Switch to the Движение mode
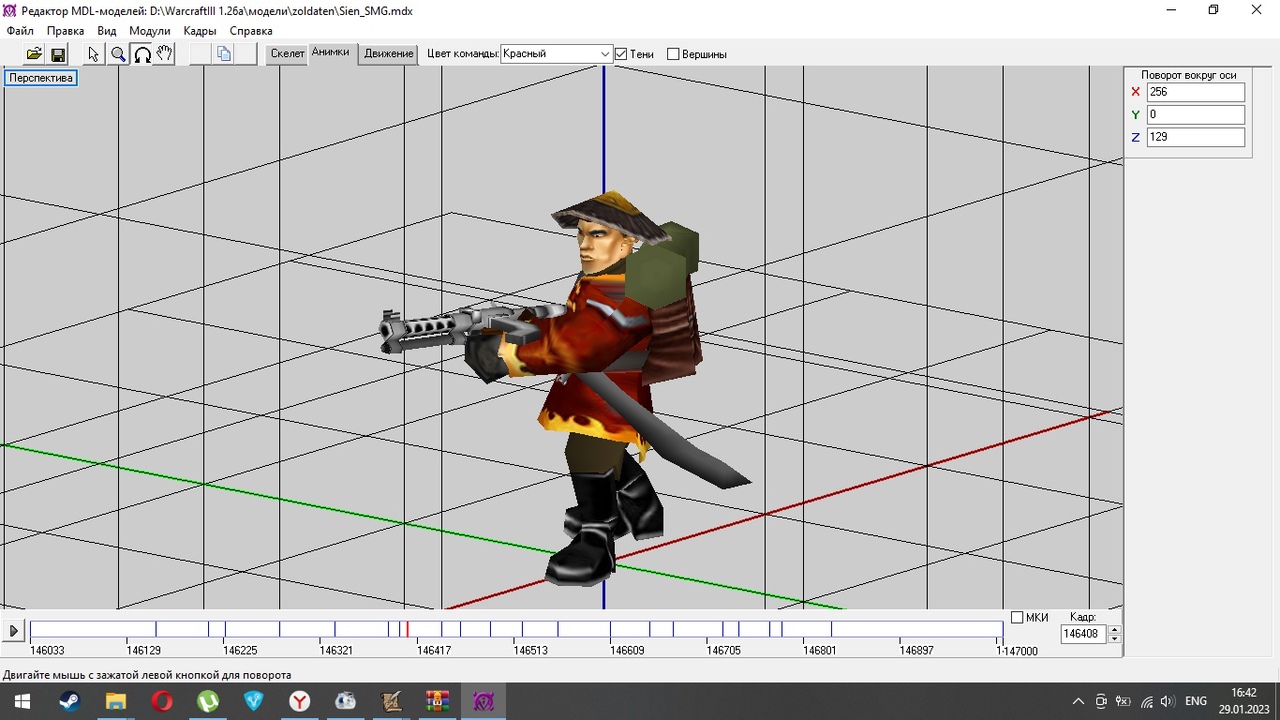Viewport: 1280px width, 720px height. 389,54
